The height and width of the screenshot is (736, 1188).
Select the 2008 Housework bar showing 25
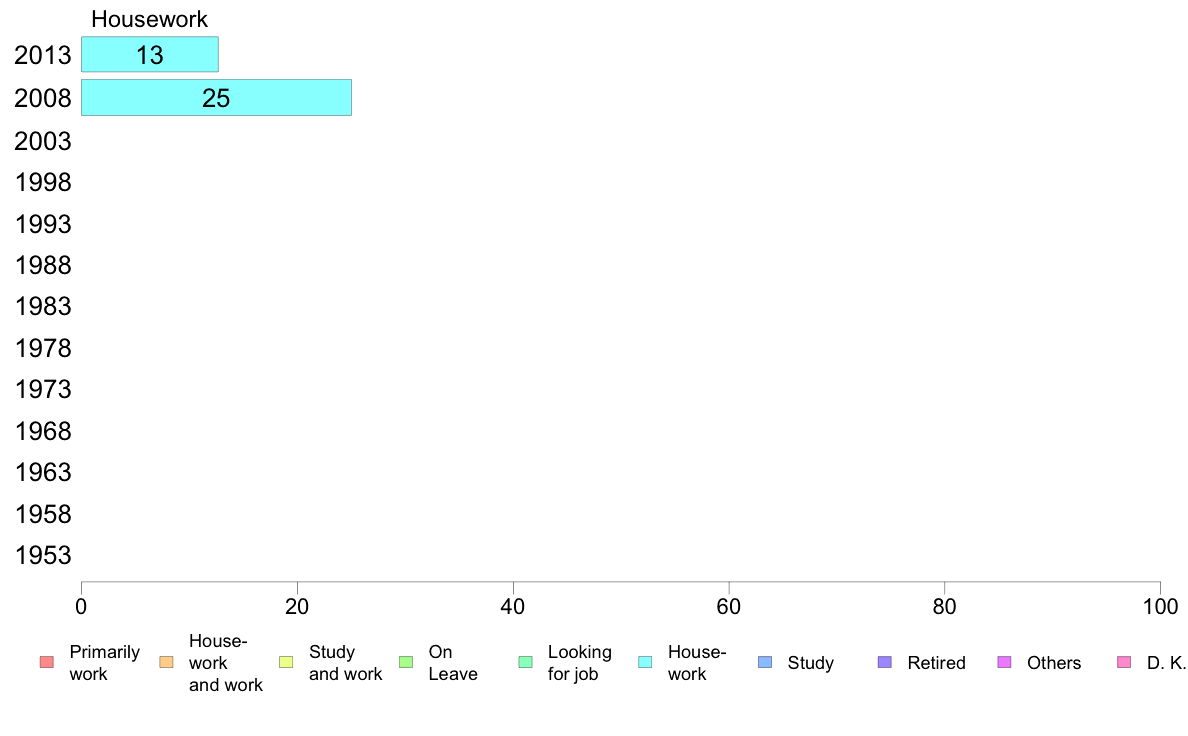coord(216,98)
